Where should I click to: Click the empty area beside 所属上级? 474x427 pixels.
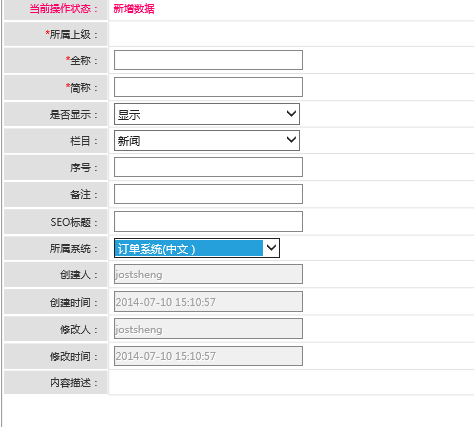(x=291, y=34)
